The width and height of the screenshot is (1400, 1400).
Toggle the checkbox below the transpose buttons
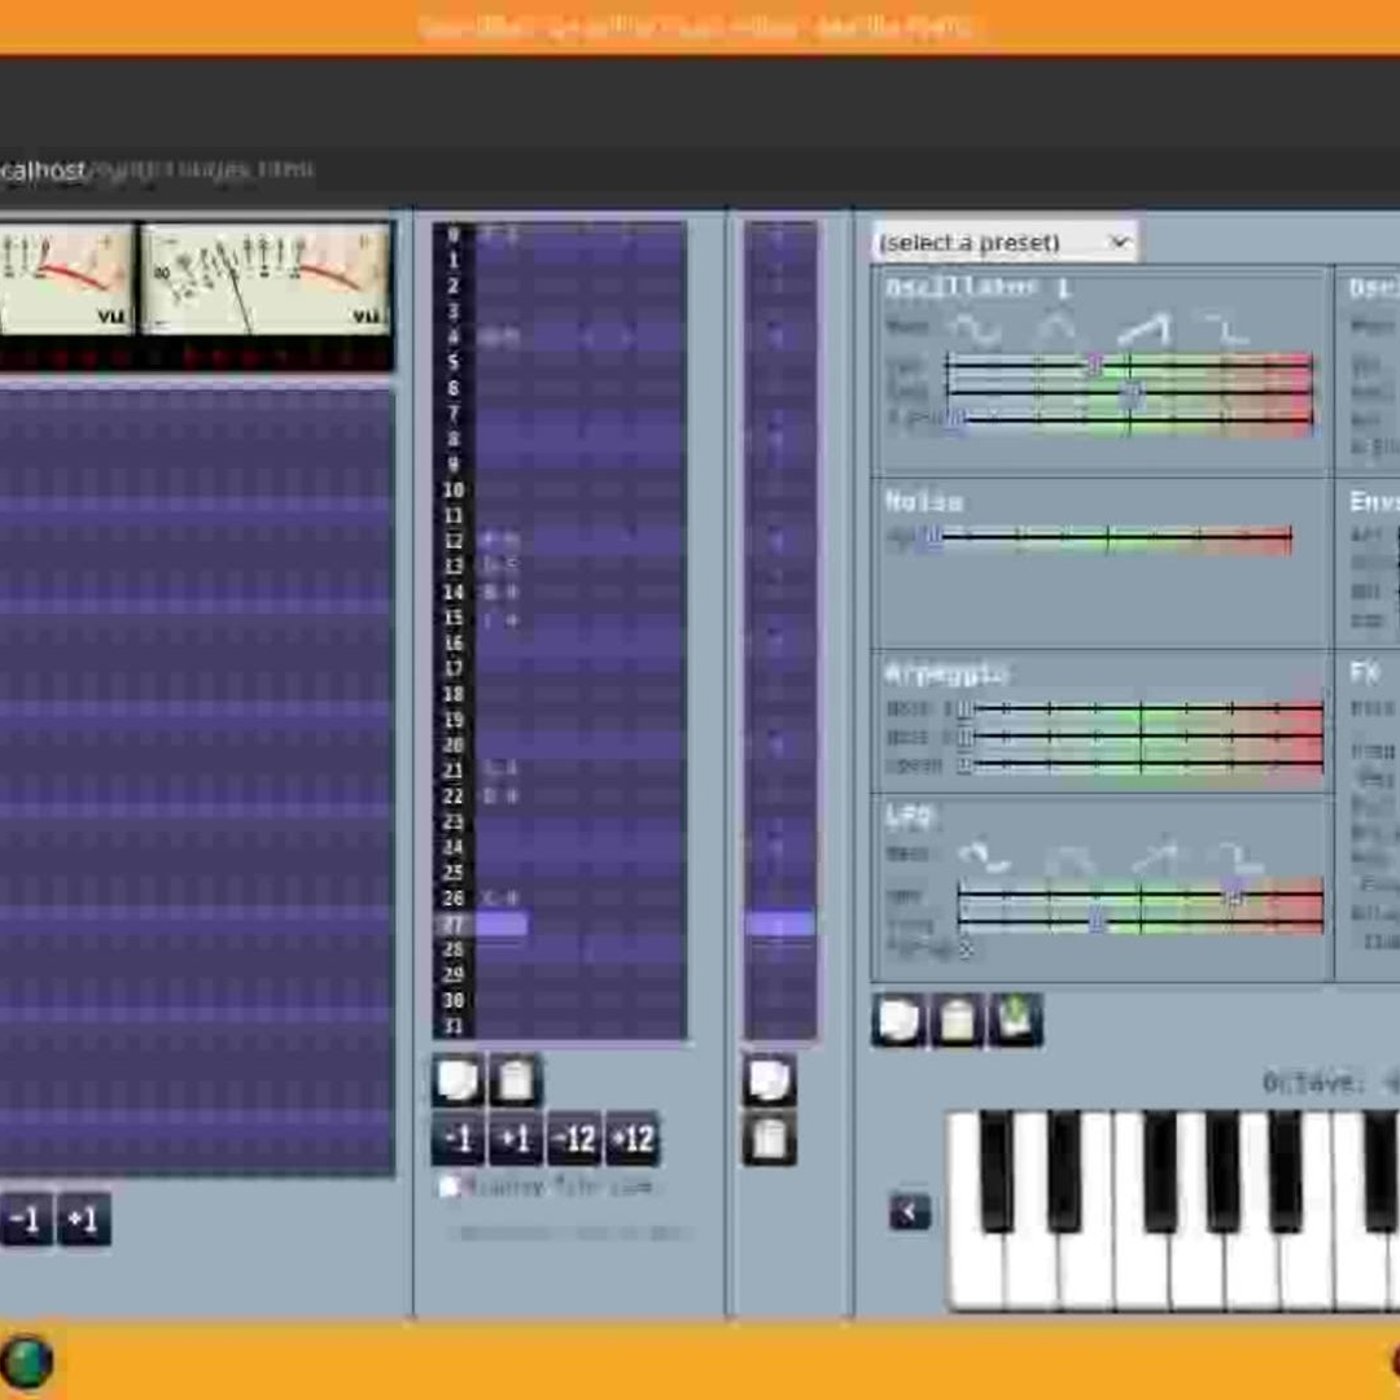[x=449, y=1187]
